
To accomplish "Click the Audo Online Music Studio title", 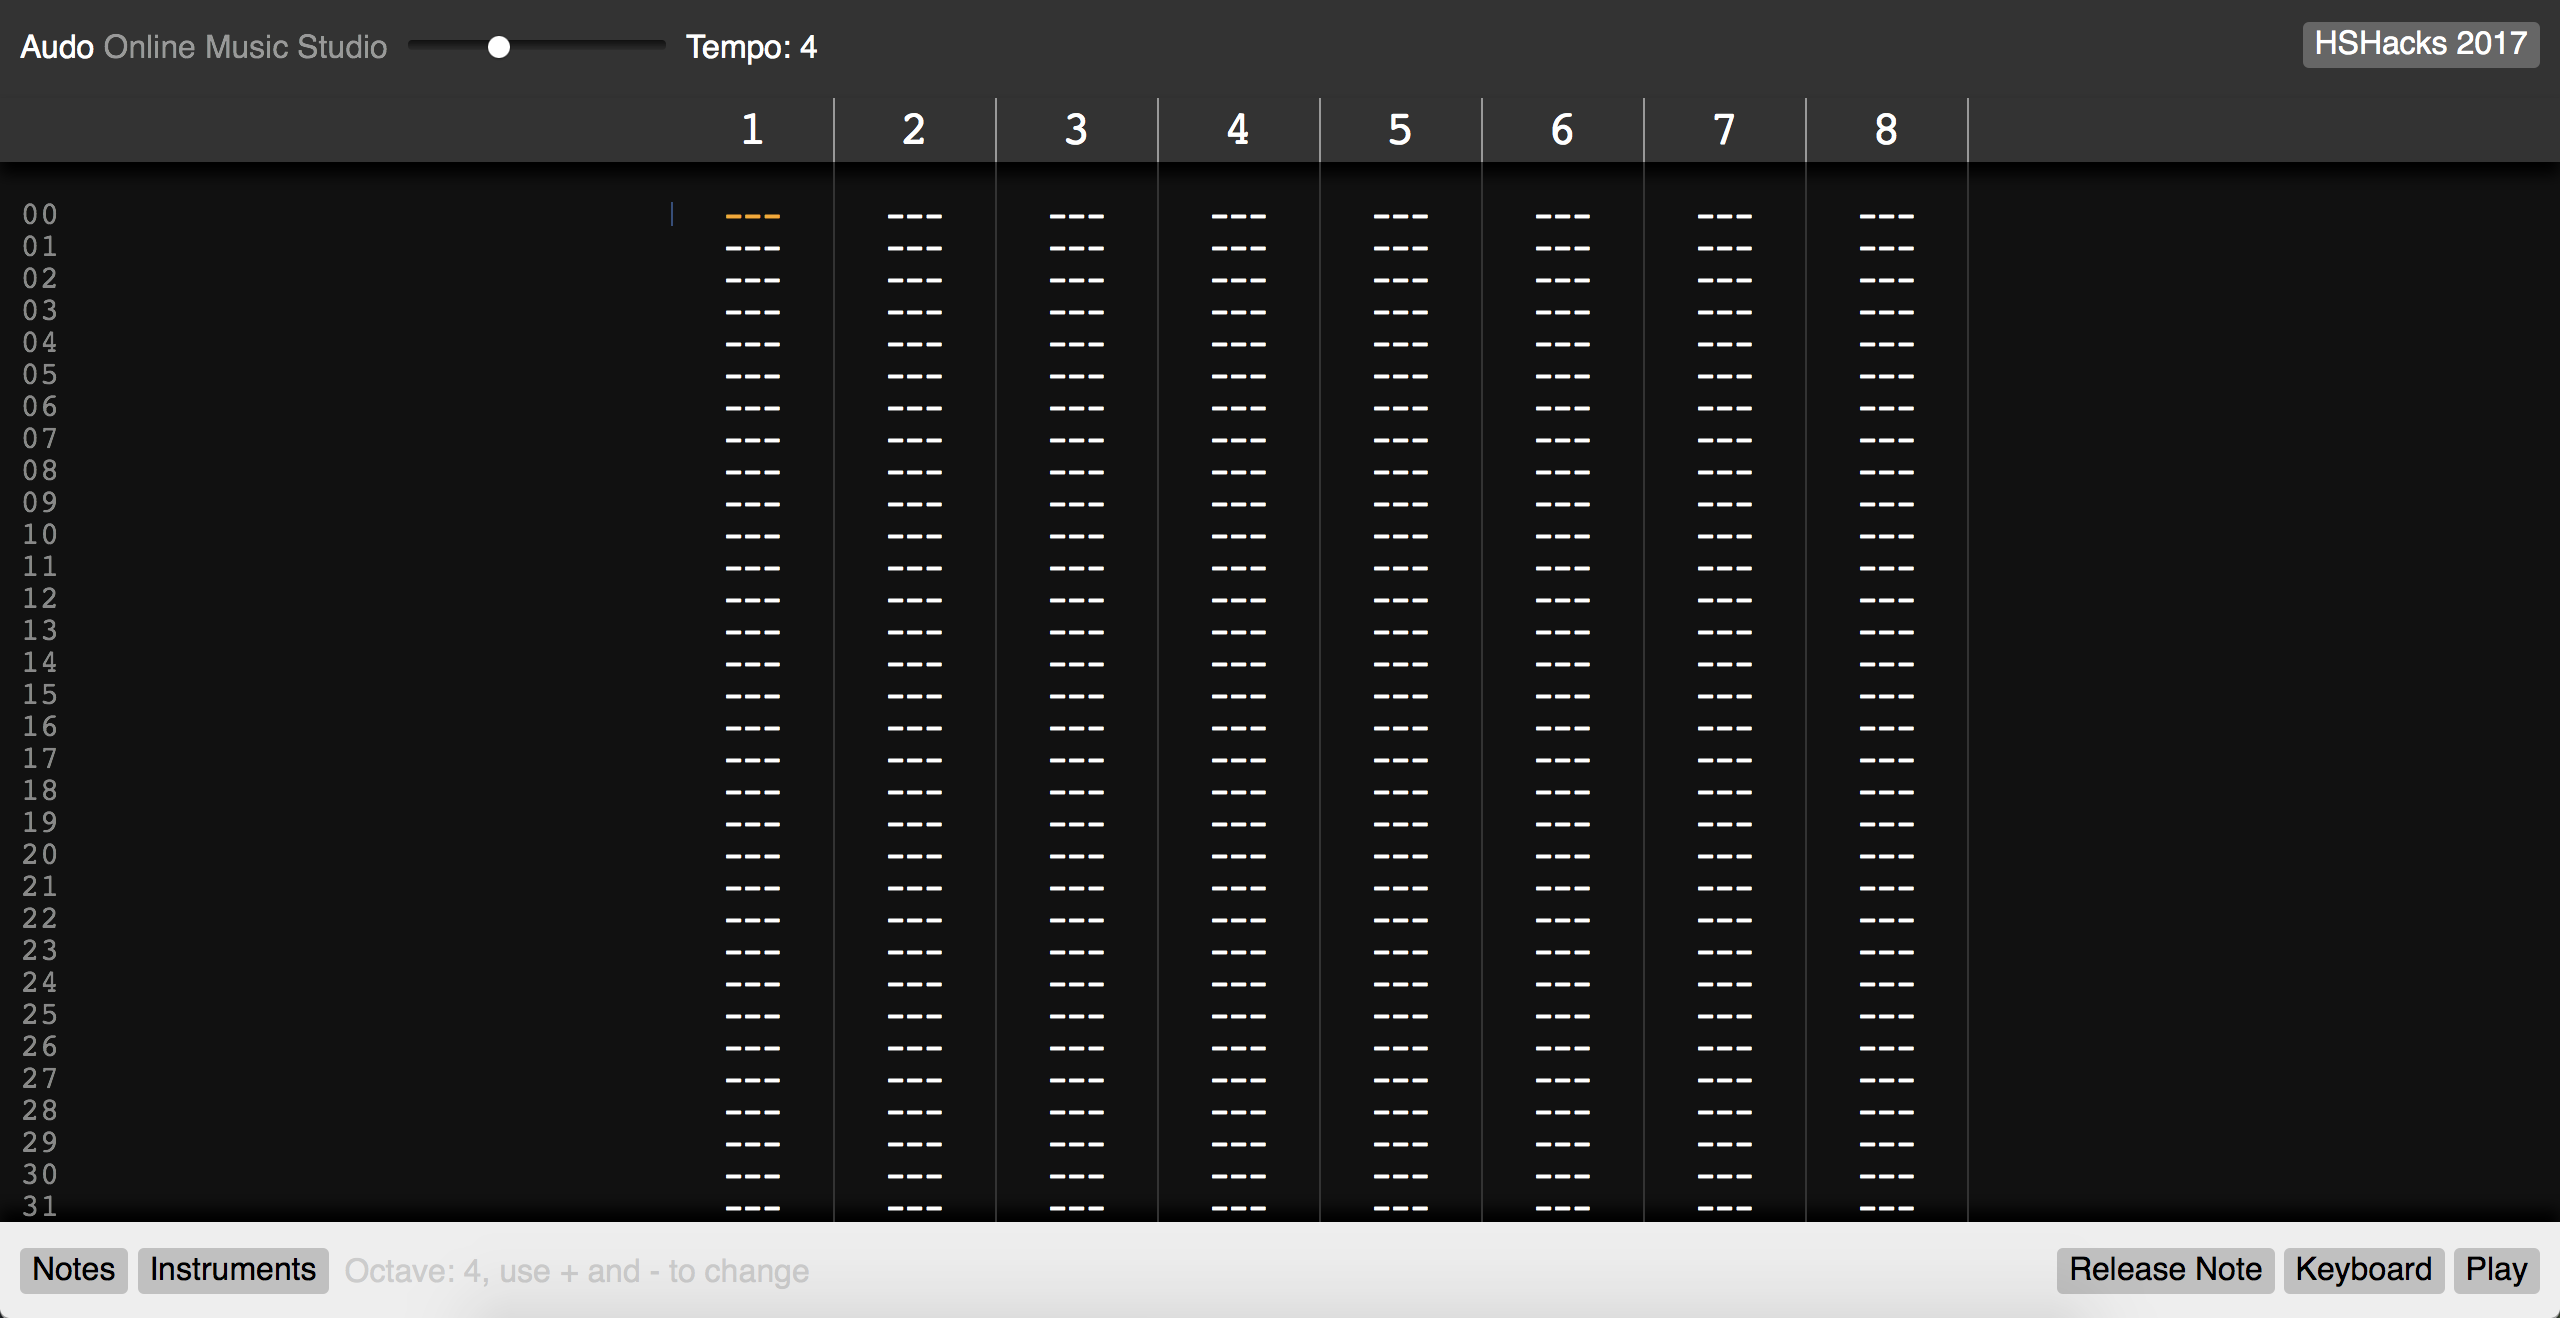I will pos(203,47).
